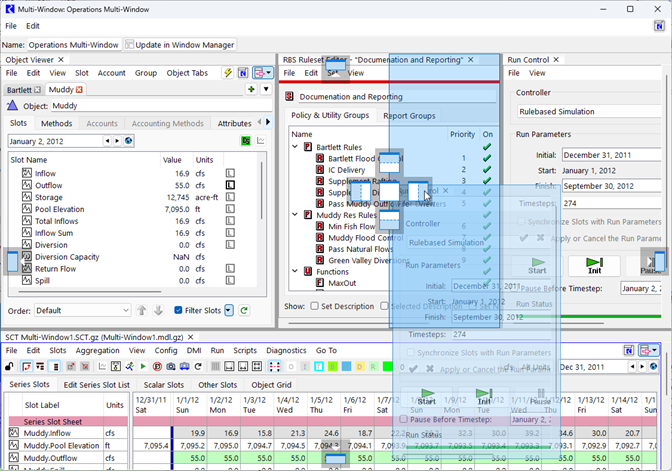Click the refresh icon beside Filter Slots

coord(245,310)
